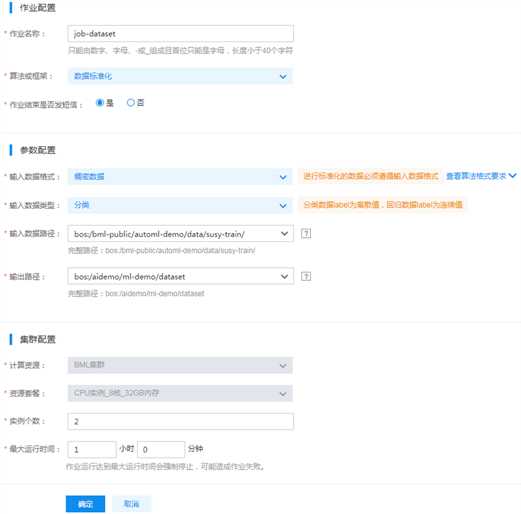
Task: Click the 取消 cancel button
Action: pyautogui.click(x=132, y=504)
